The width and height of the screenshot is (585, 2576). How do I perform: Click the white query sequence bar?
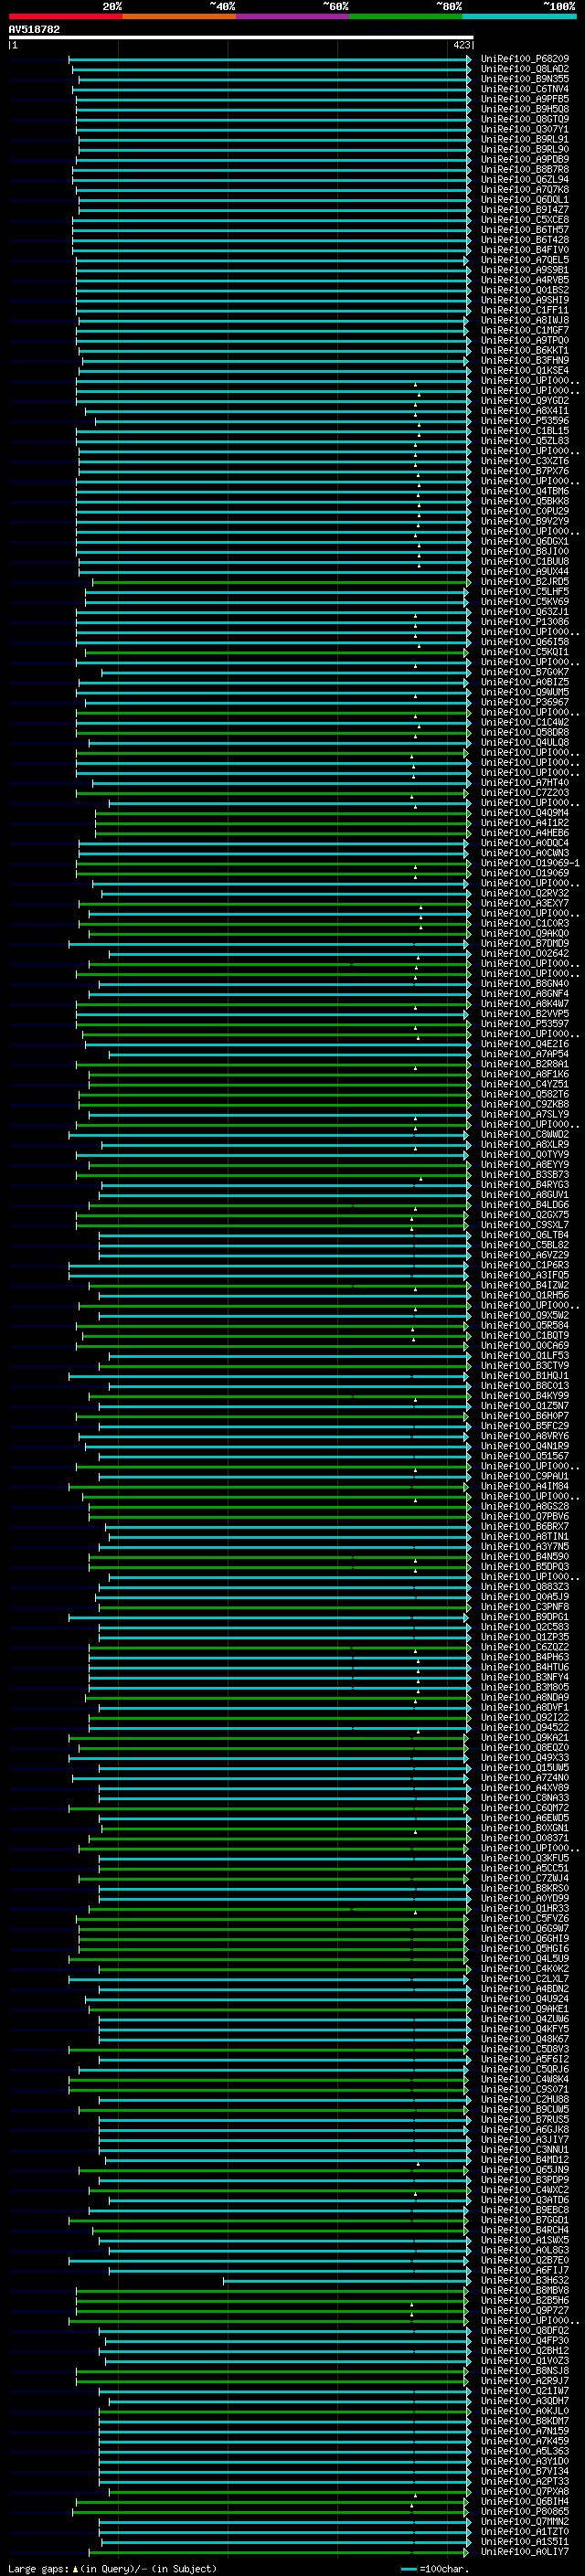(x=241, y=38)
